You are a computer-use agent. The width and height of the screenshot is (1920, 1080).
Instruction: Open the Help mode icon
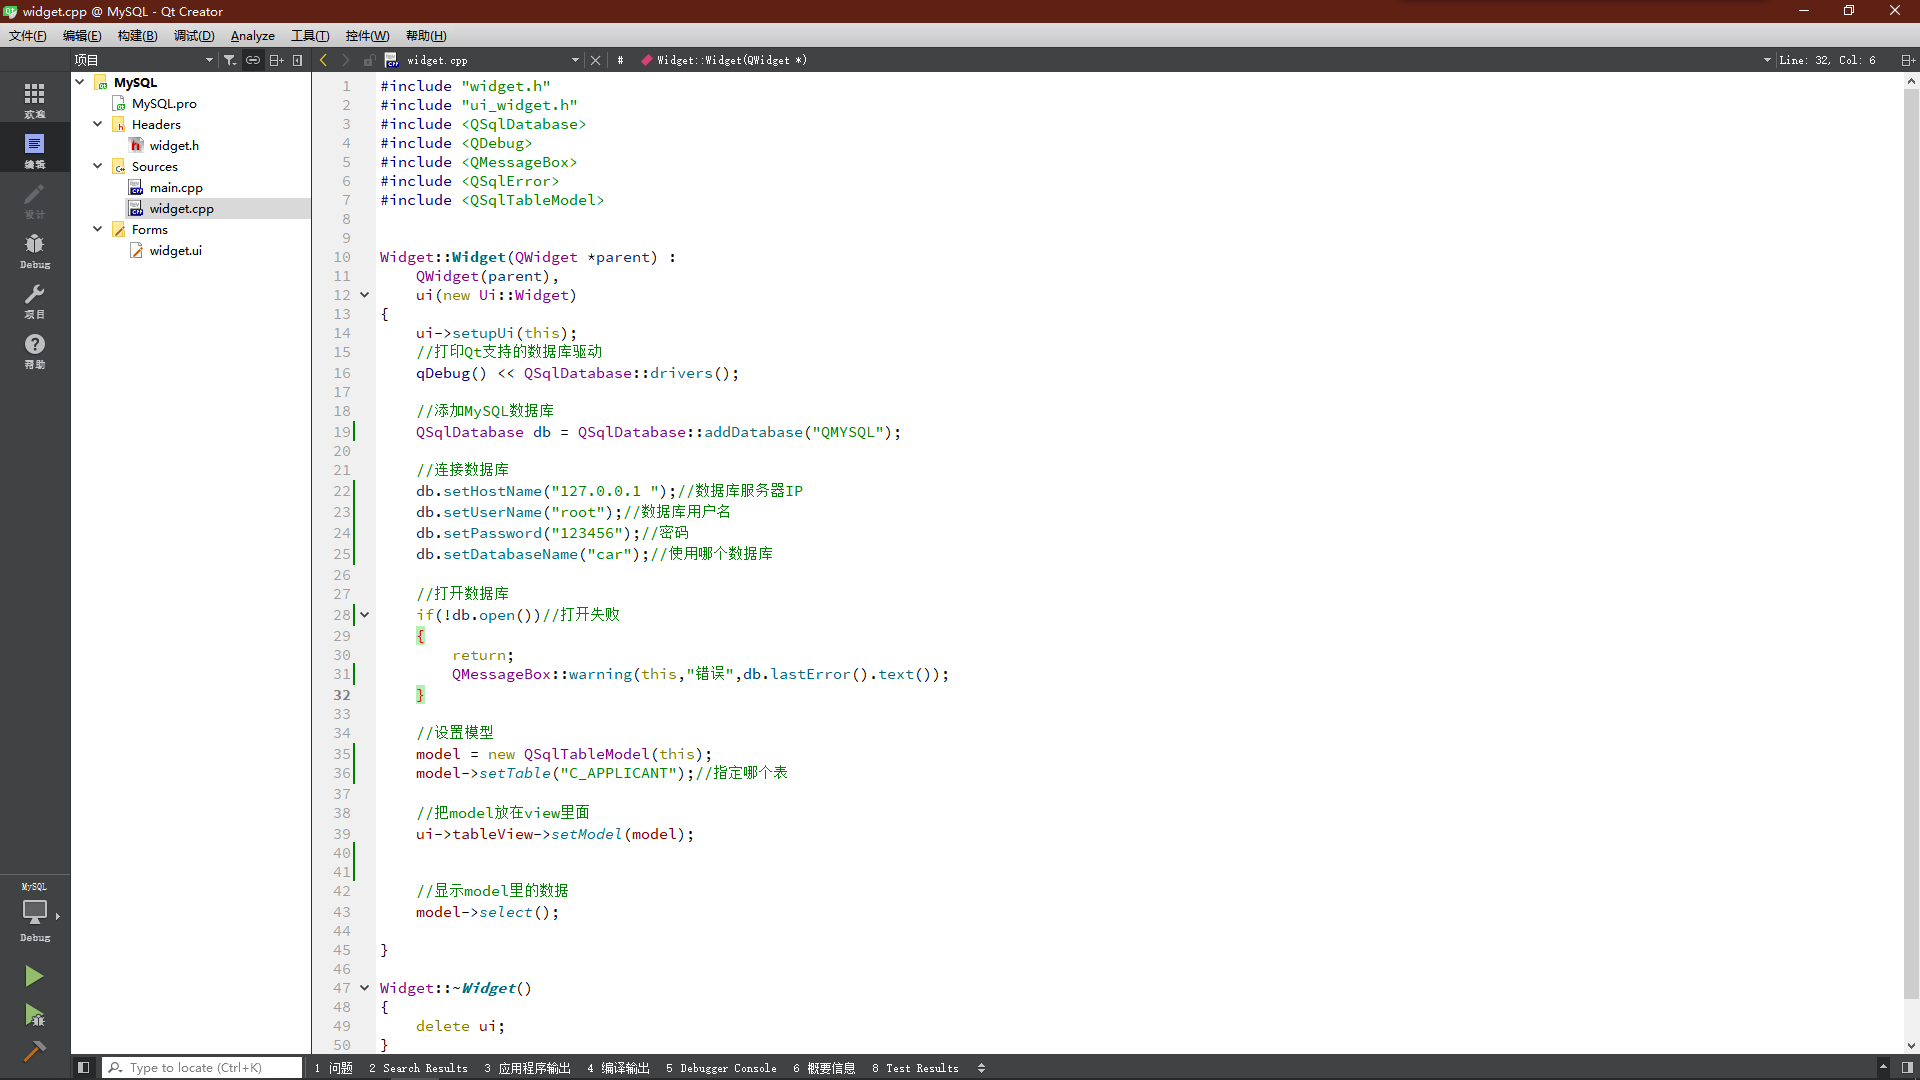(35, 349)
